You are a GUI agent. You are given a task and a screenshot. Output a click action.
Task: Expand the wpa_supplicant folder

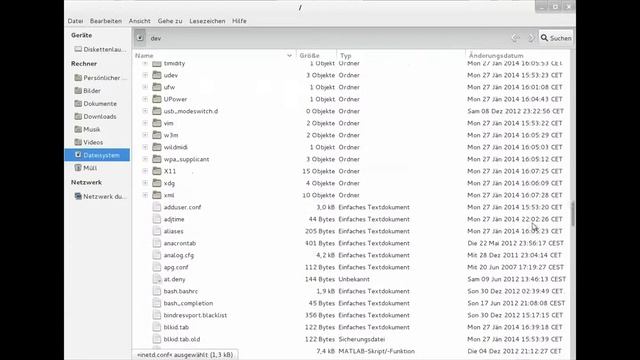click(145, 159)
